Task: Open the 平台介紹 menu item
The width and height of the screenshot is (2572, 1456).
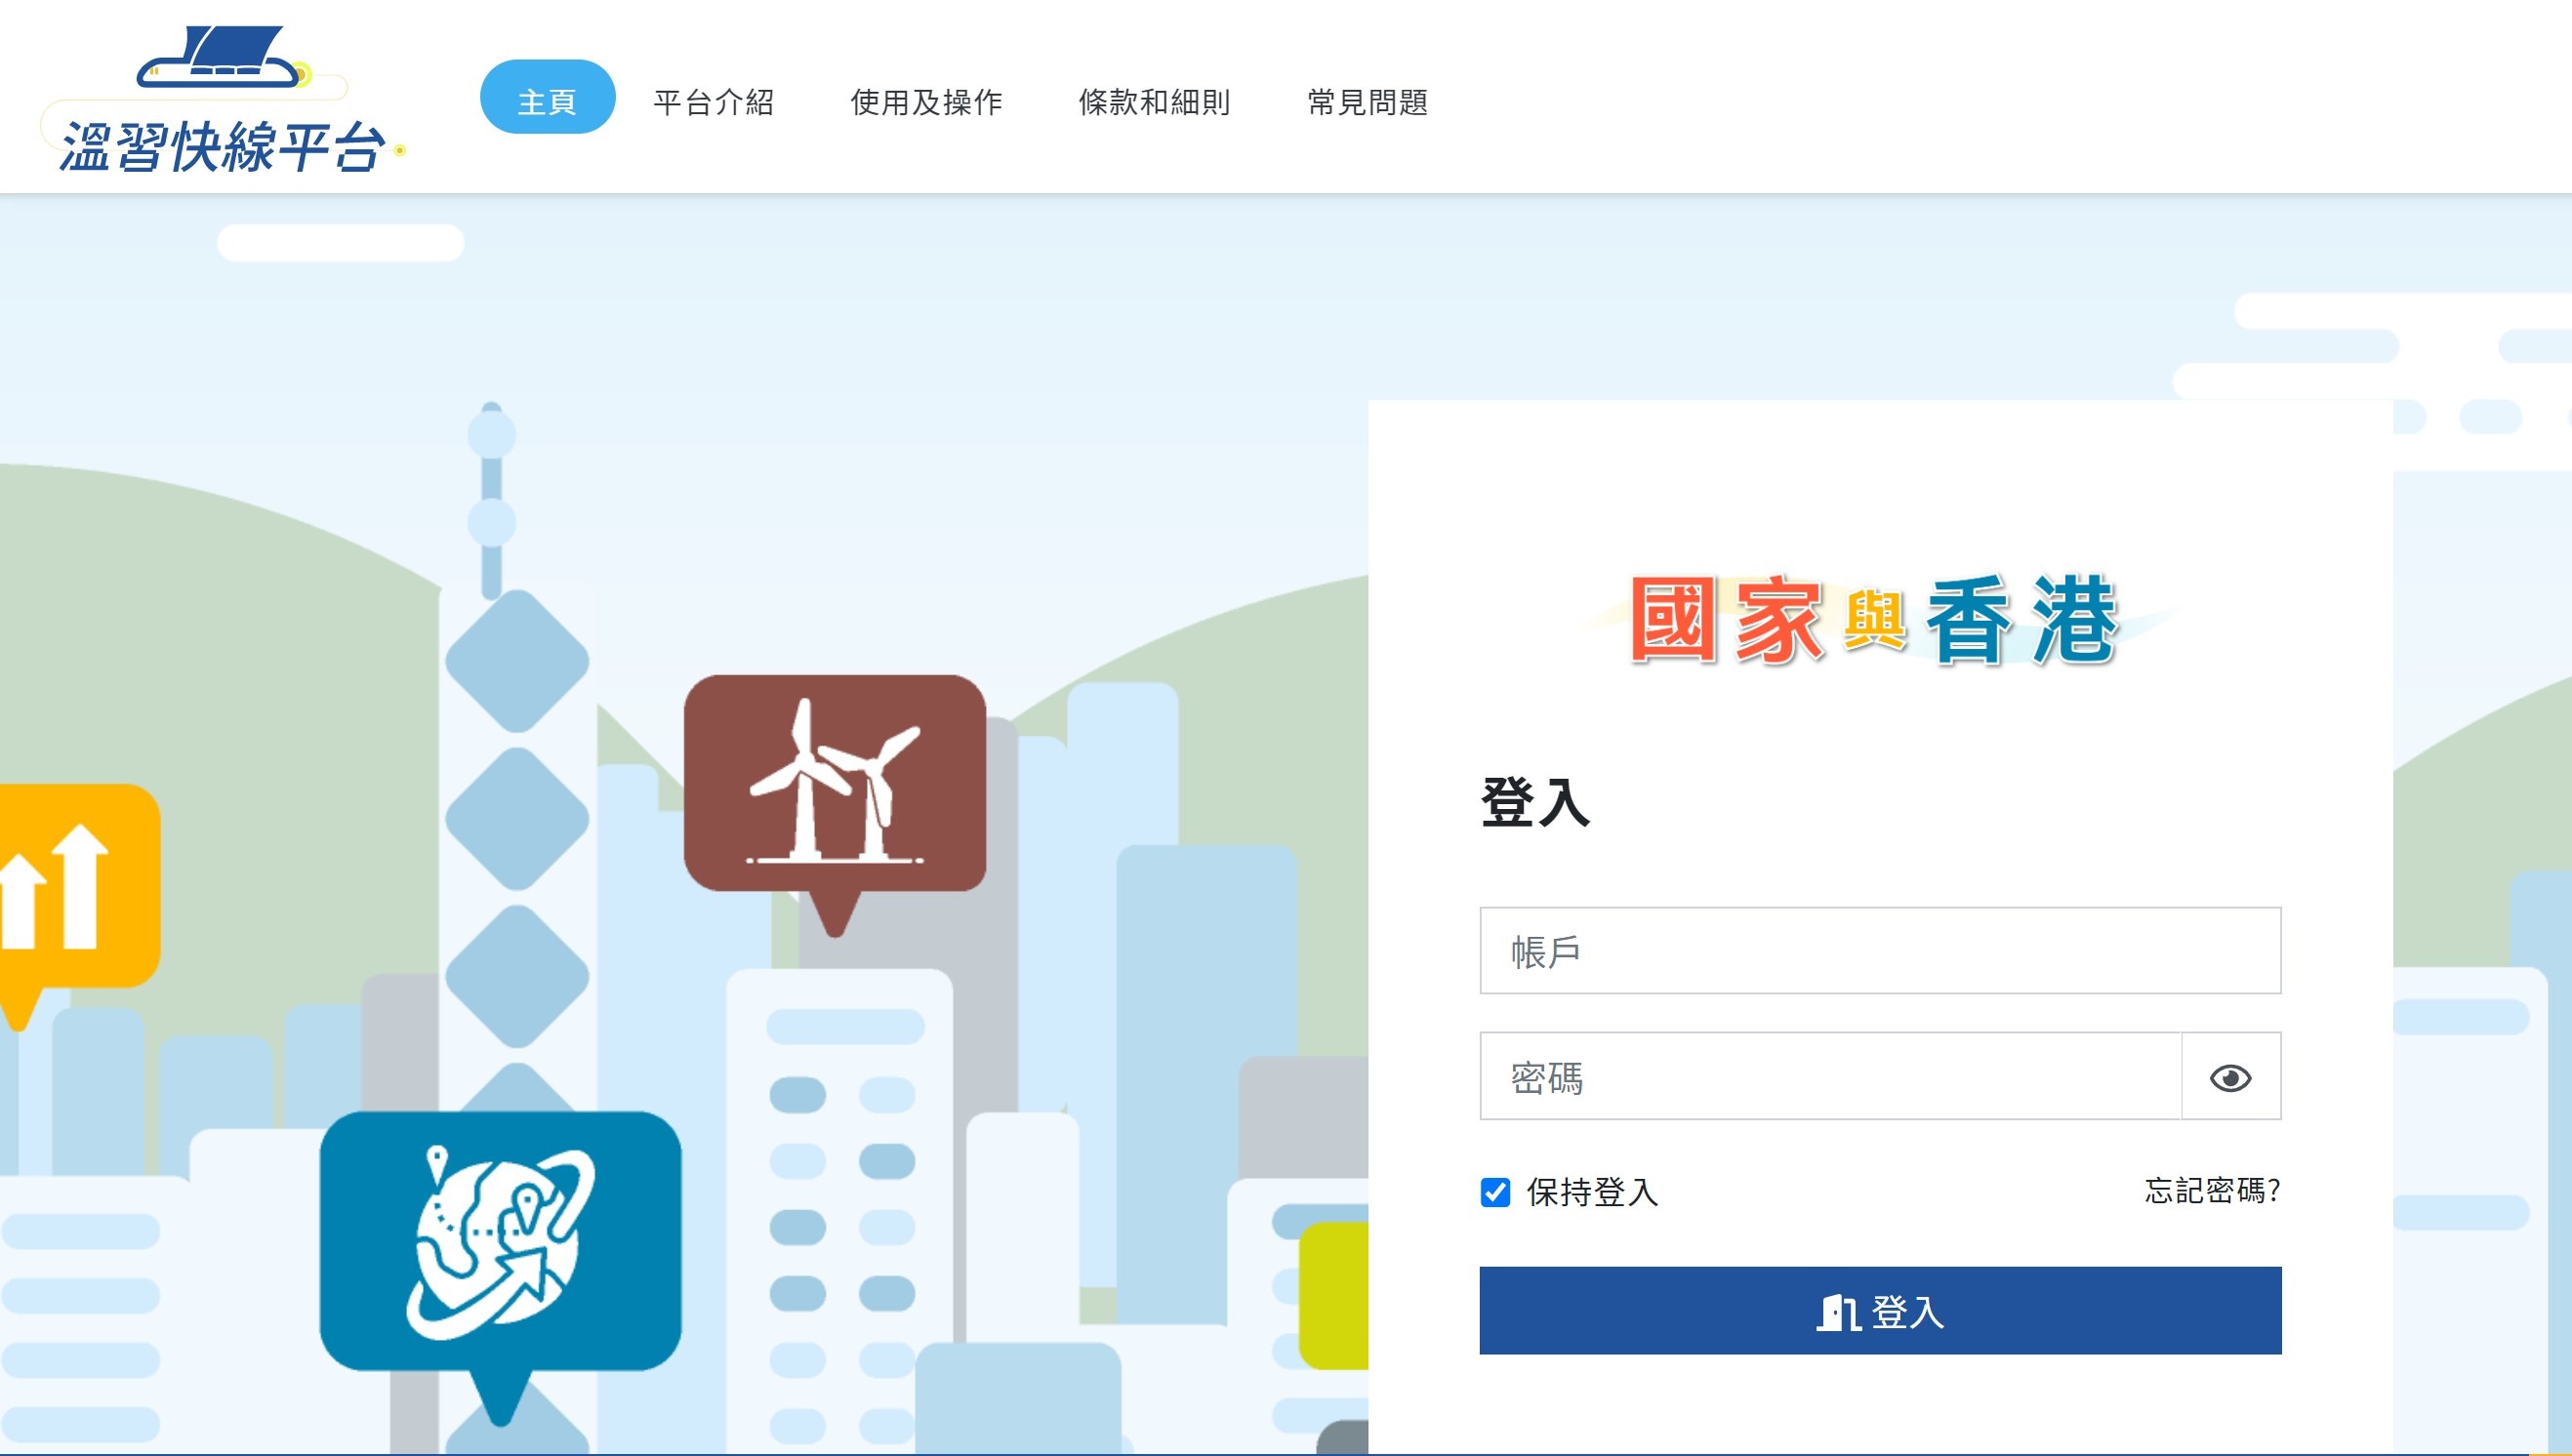Action: click(x=713, y=102)
